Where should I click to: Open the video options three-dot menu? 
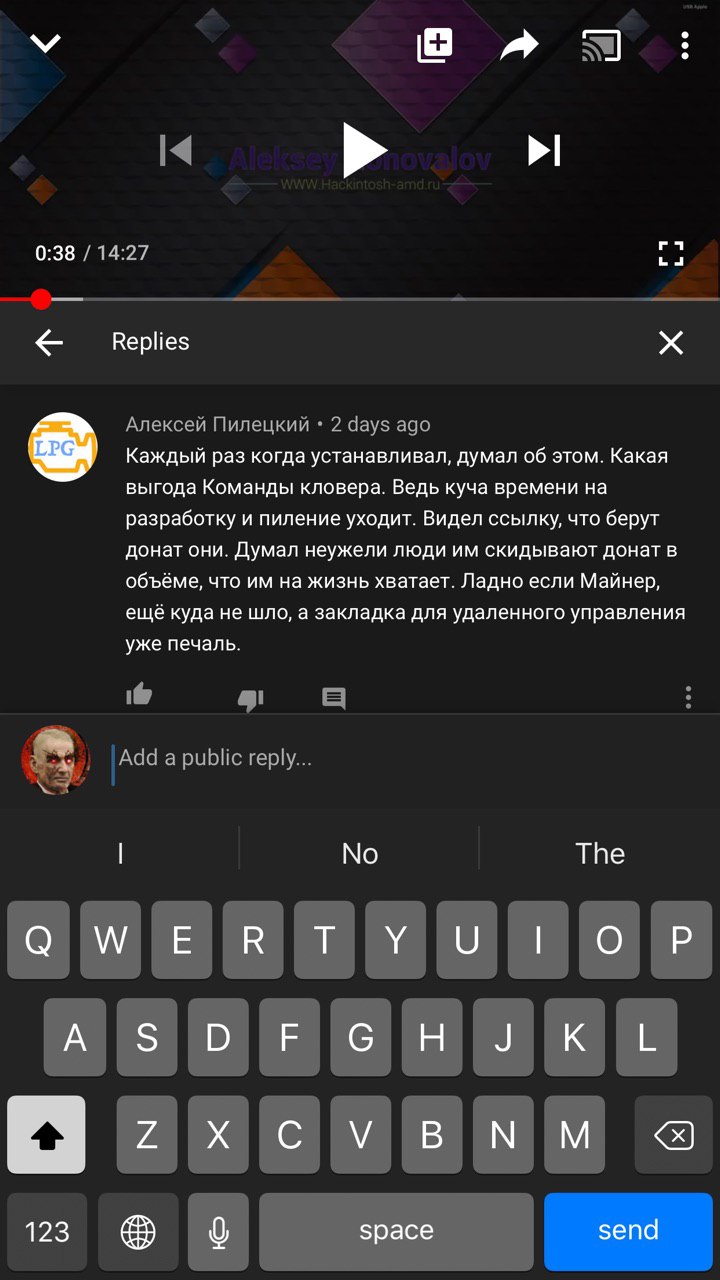685,46
